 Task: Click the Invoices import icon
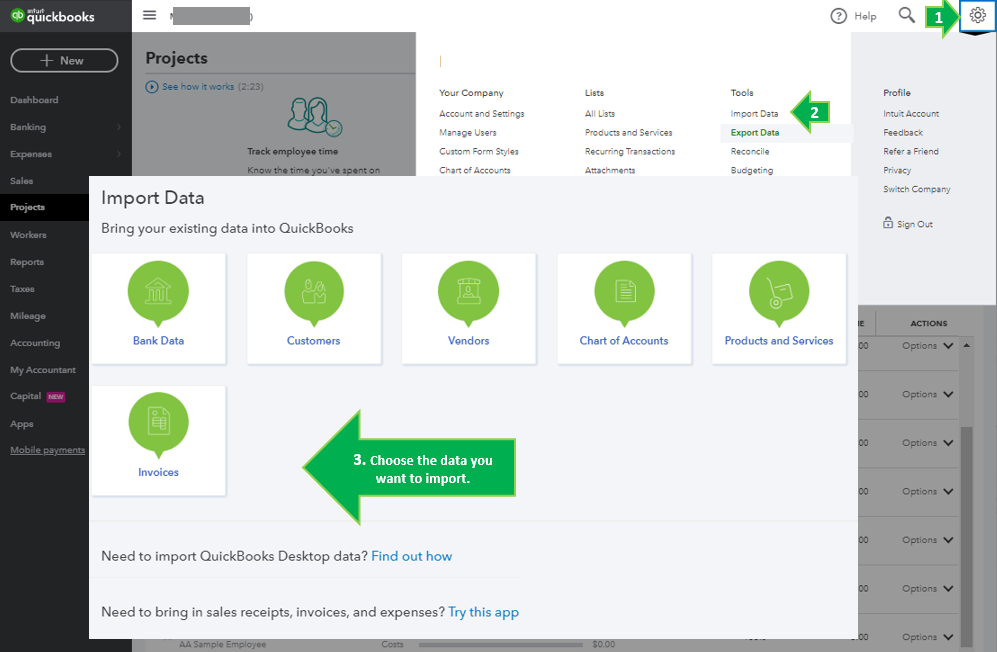pos(158,424)
